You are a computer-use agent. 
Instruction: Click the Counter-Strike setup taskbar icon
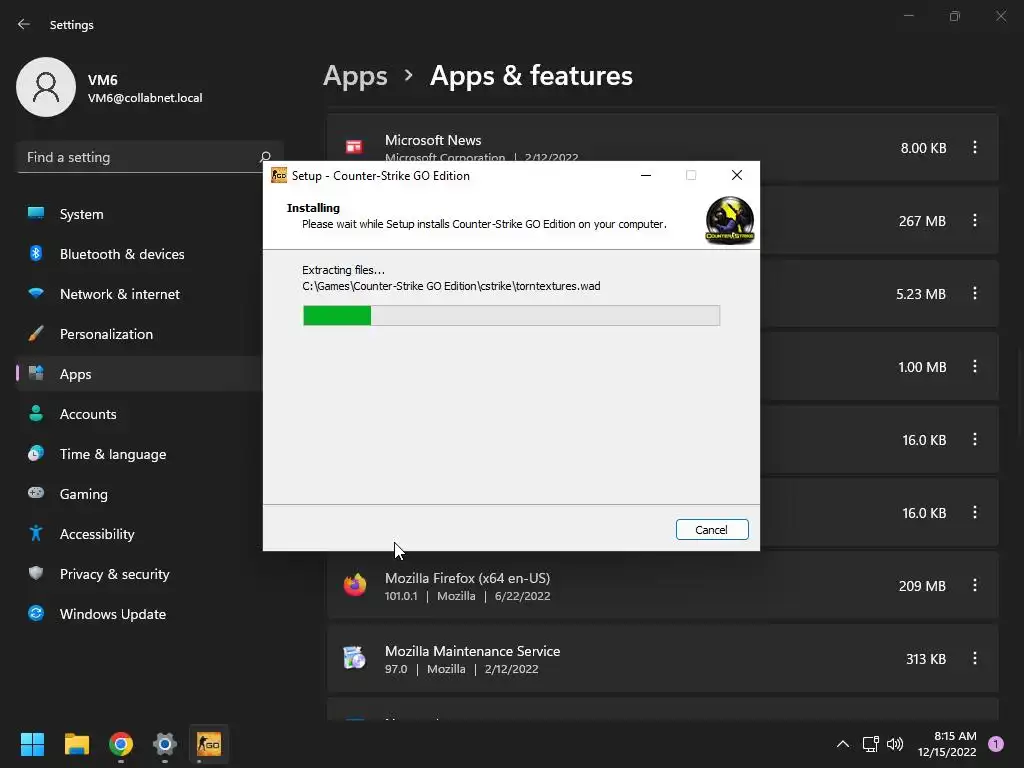pyautogui.click(x=209, y=744)
